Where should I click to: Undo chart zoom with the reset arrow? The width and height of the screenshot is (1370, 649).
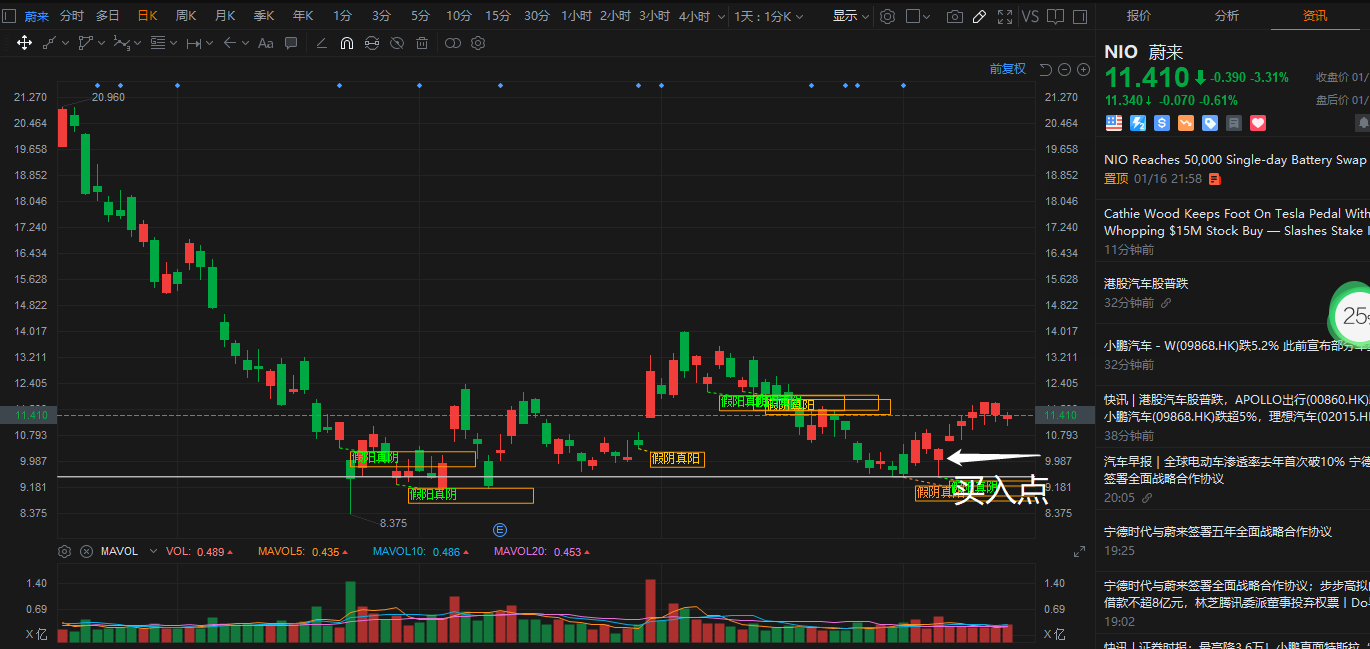pyautogui.click(x=1046, y=69)
